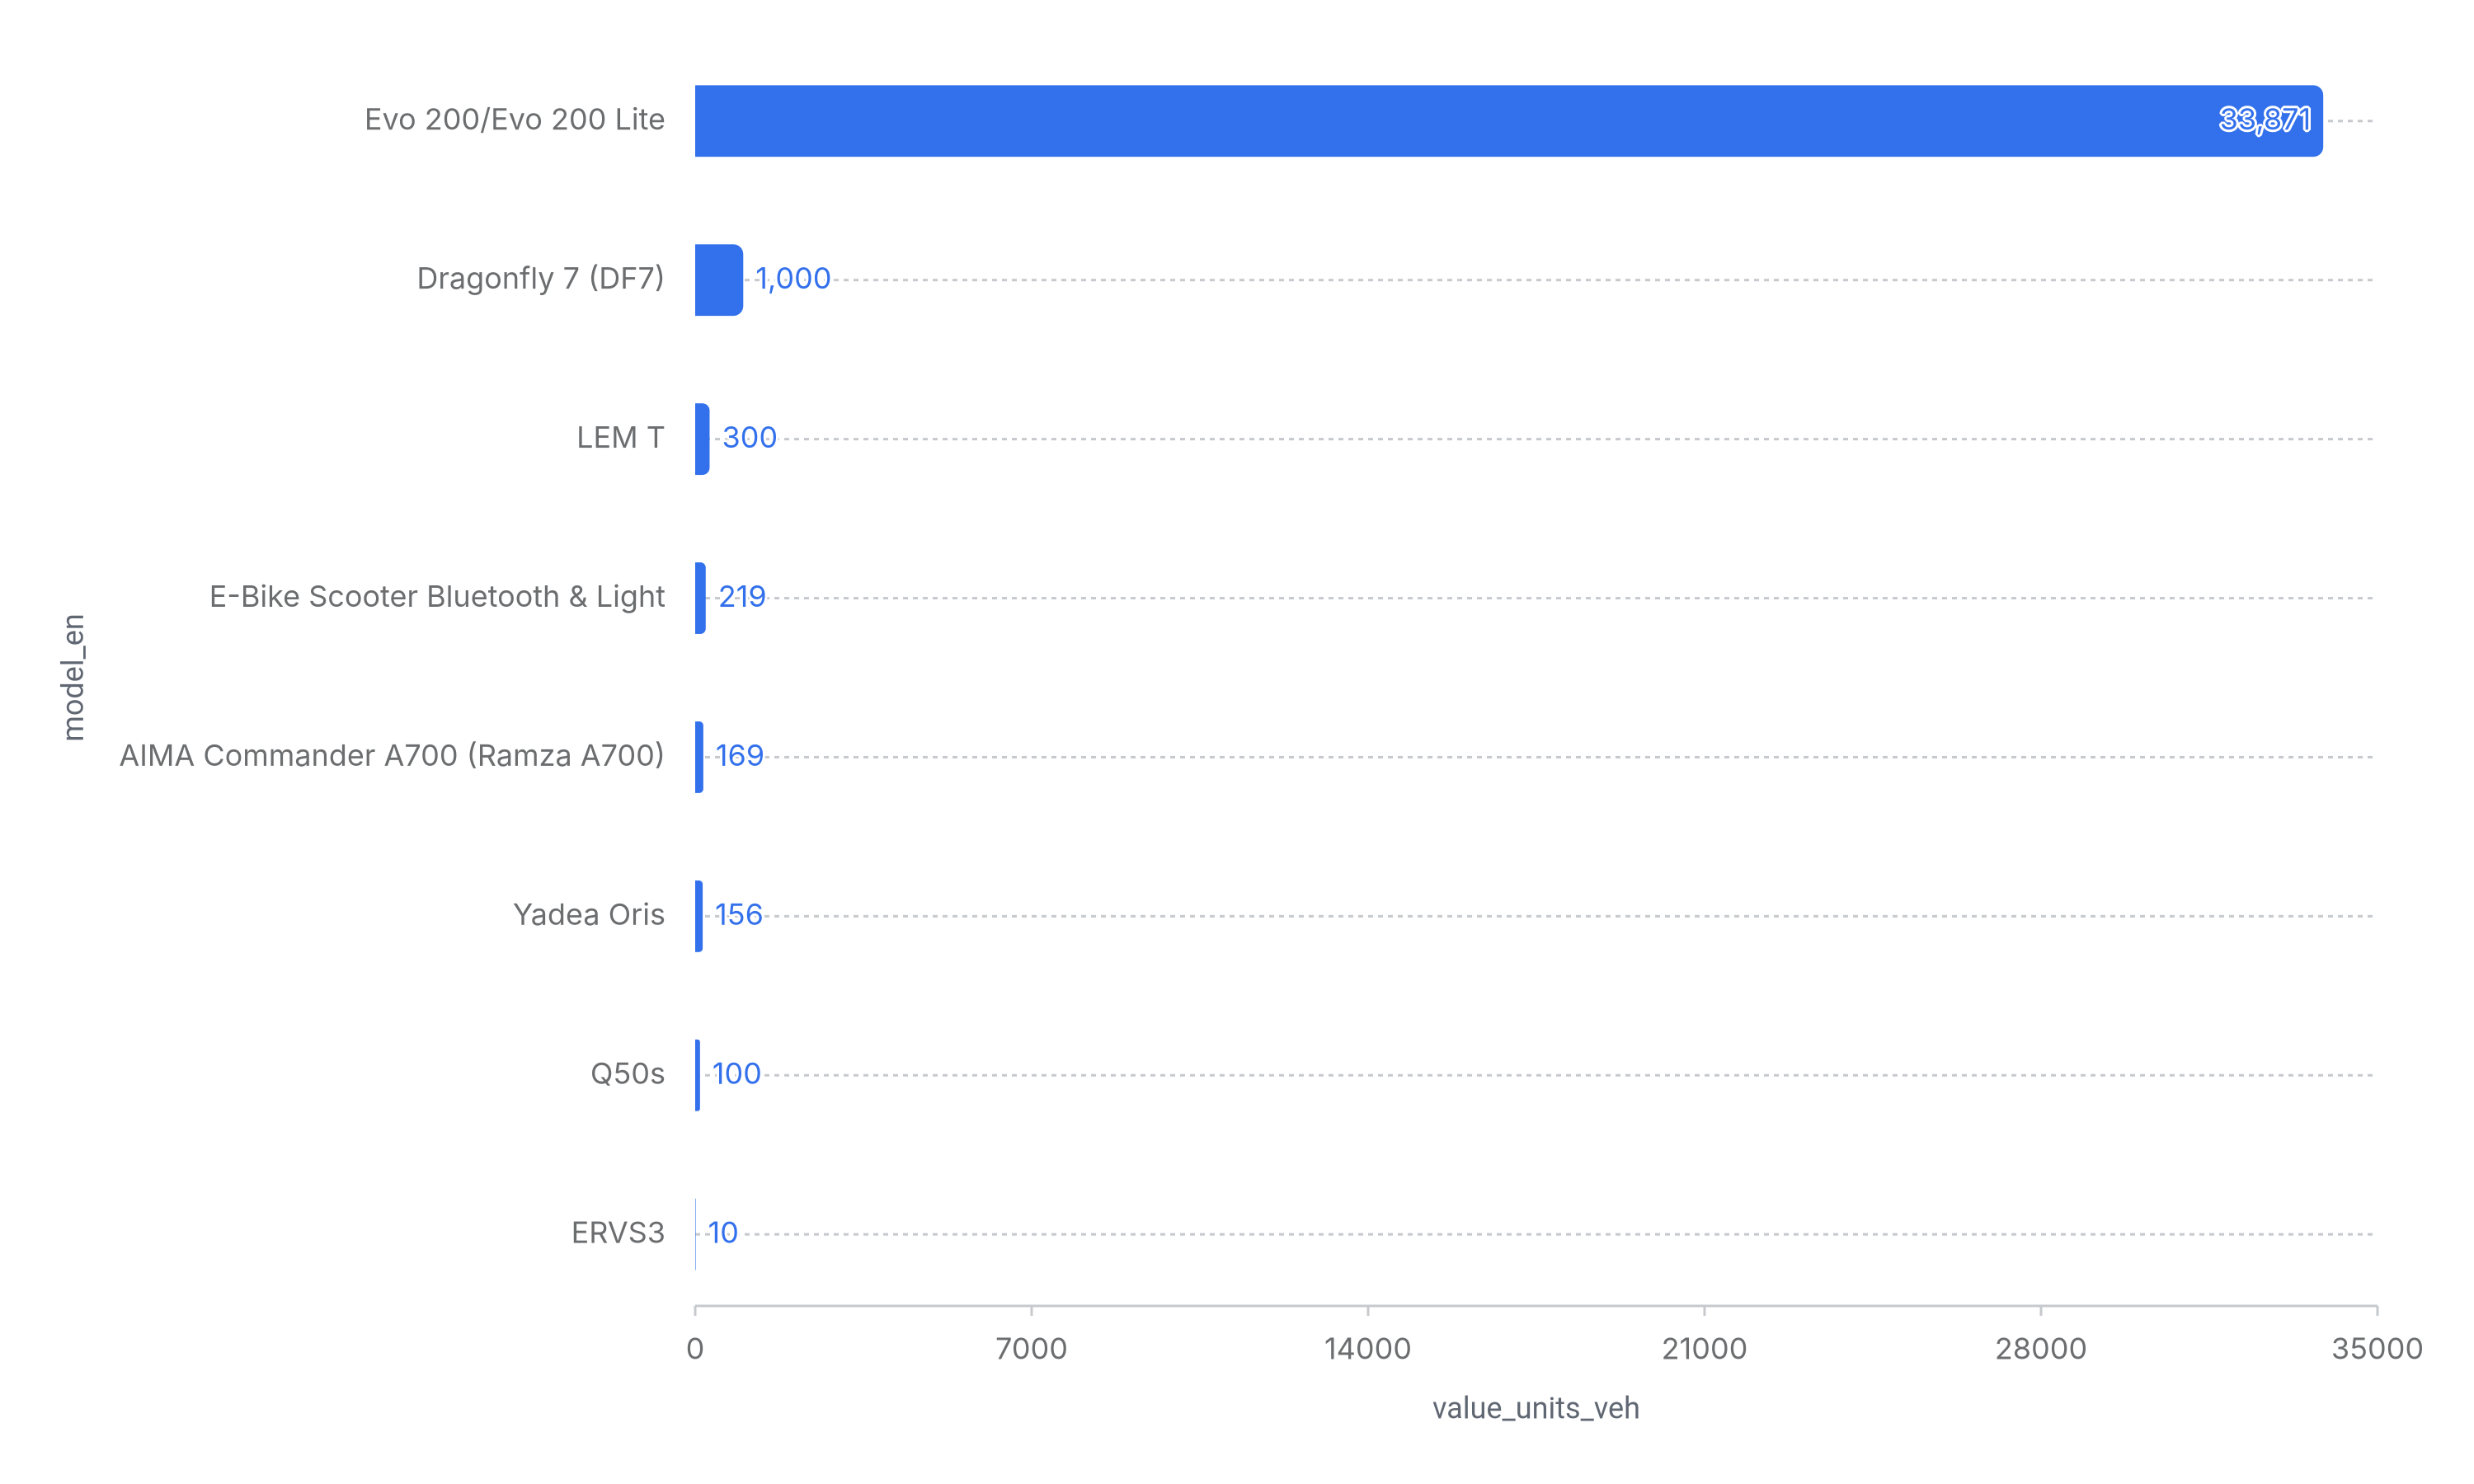Click the Dragonfly 7 (DF7) bar

(718, 280)
